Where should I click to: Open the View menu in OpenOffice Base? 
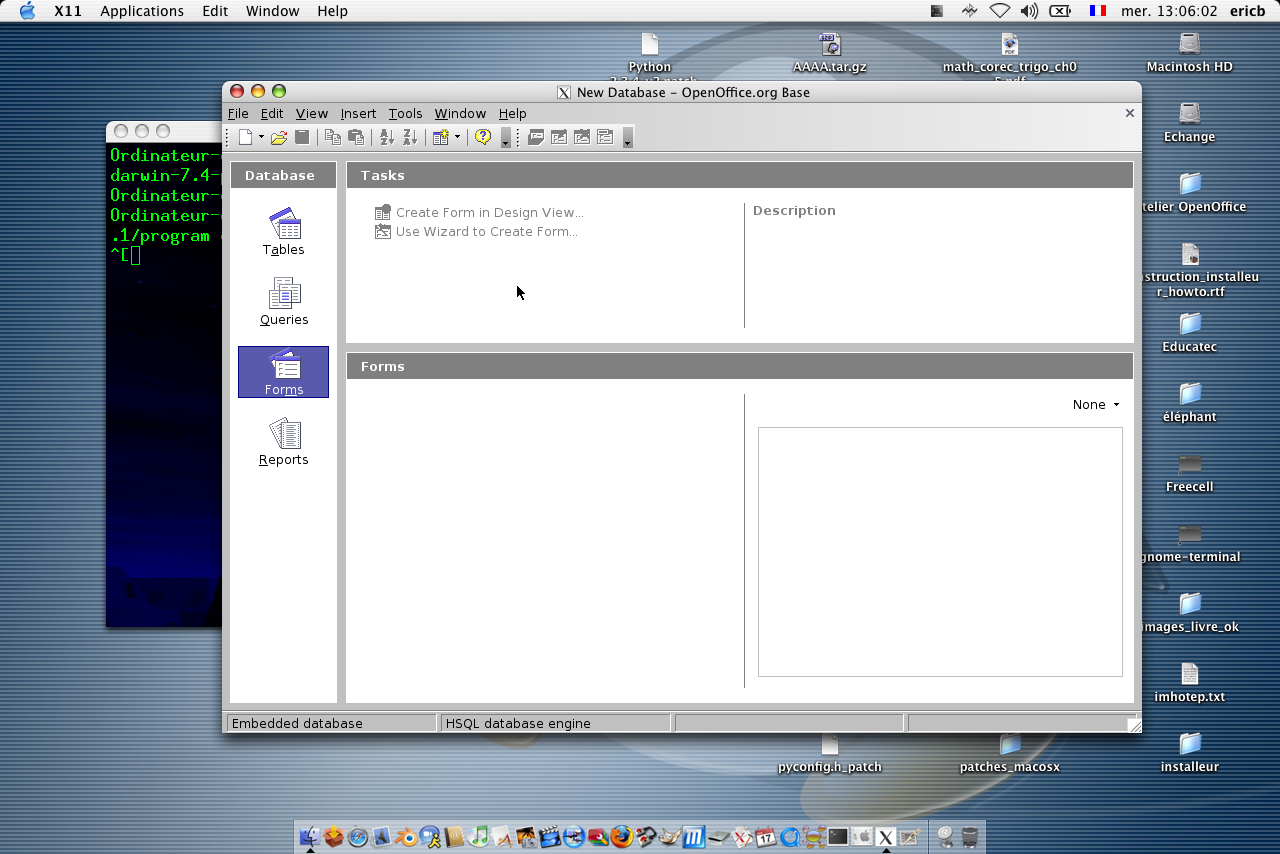(x=312, y=113)
